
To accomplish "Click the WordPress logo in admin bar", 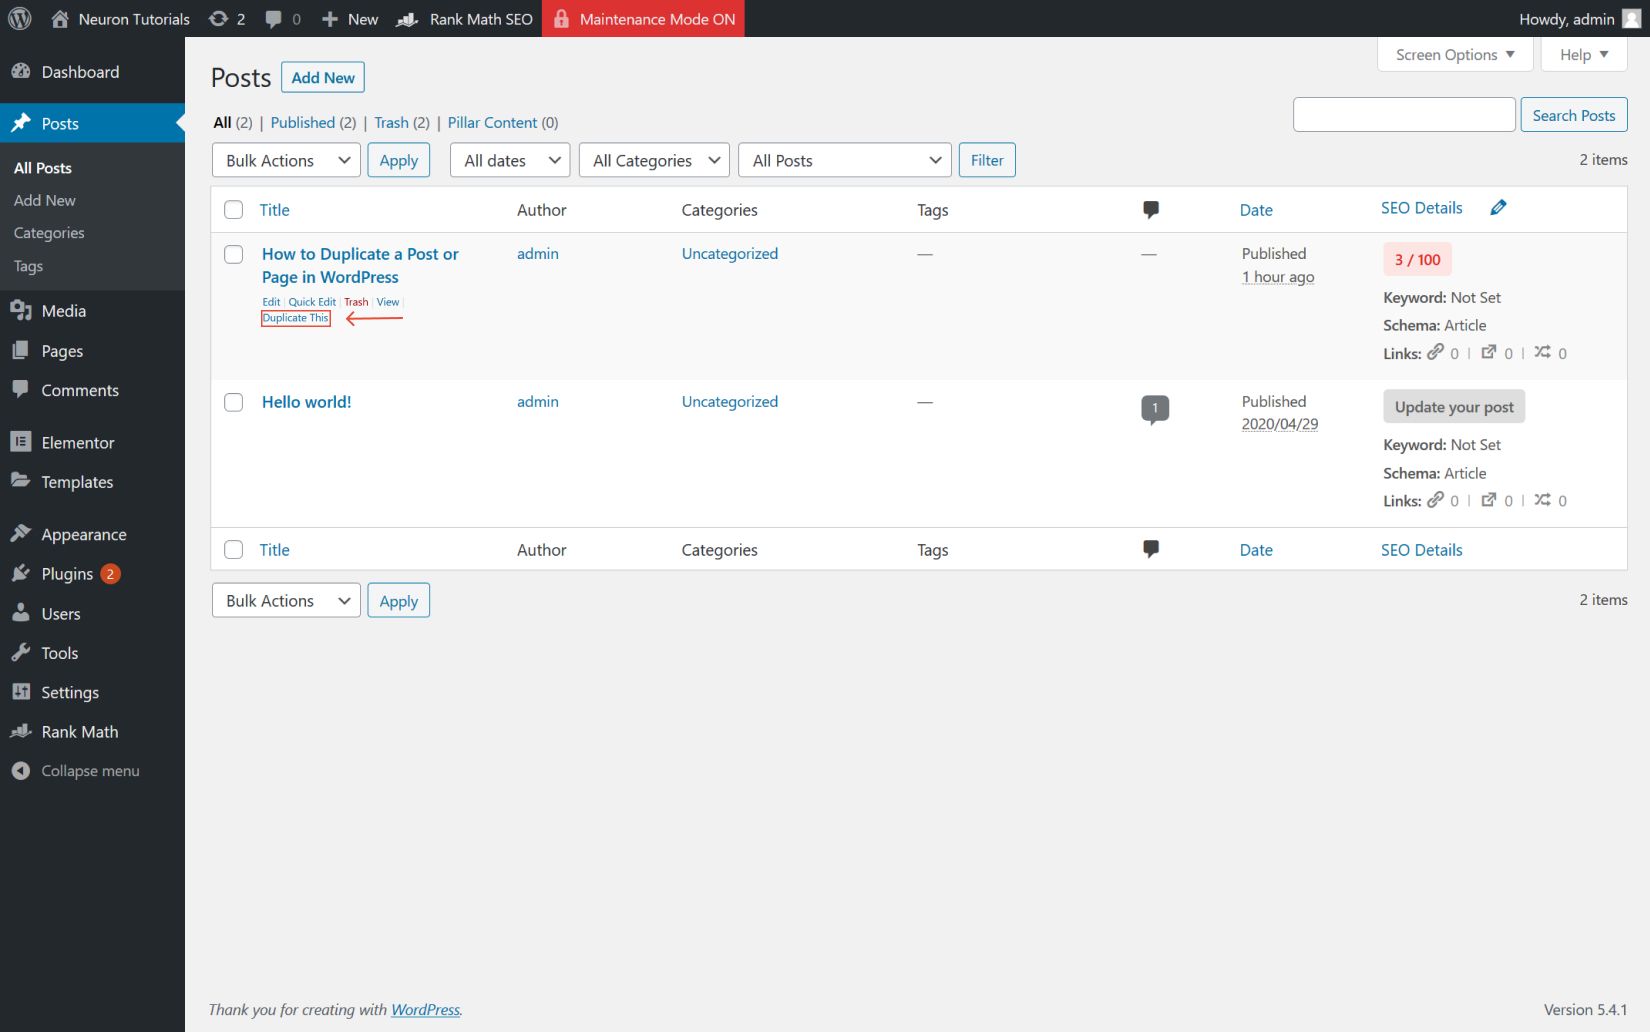I will pyautogui.click(x=18, y=18).
